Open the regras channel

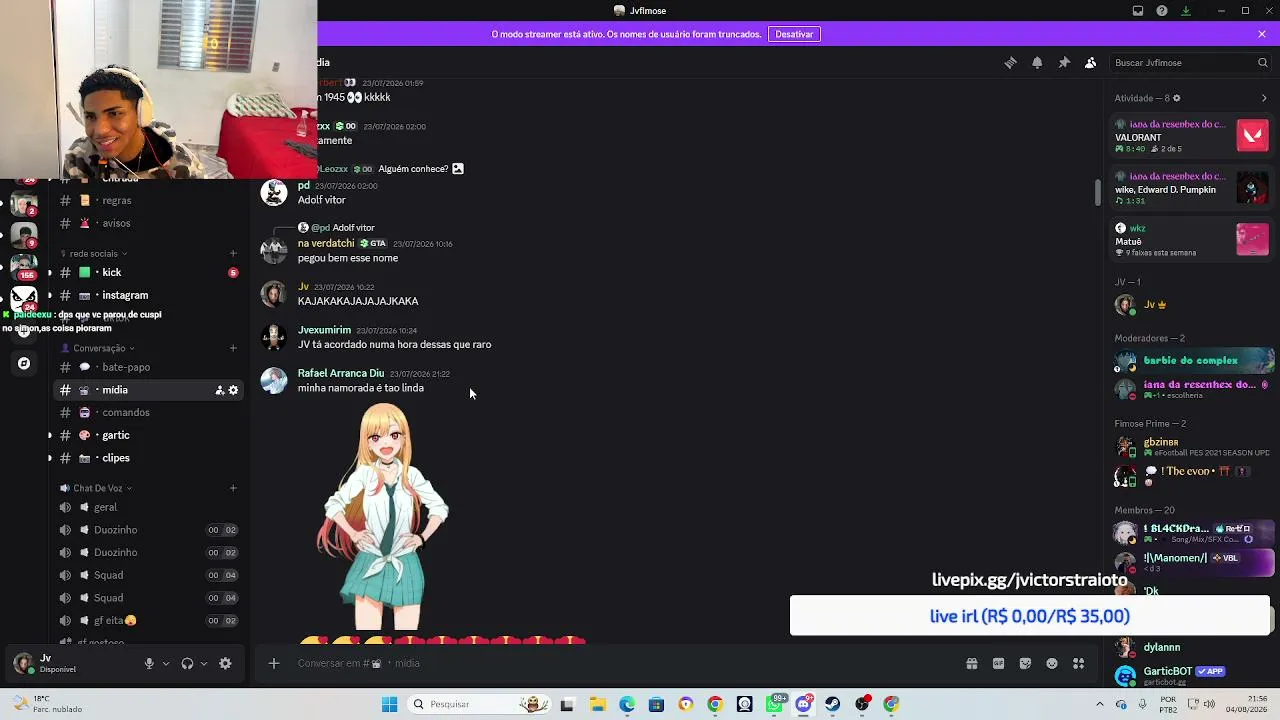point(148,200)
